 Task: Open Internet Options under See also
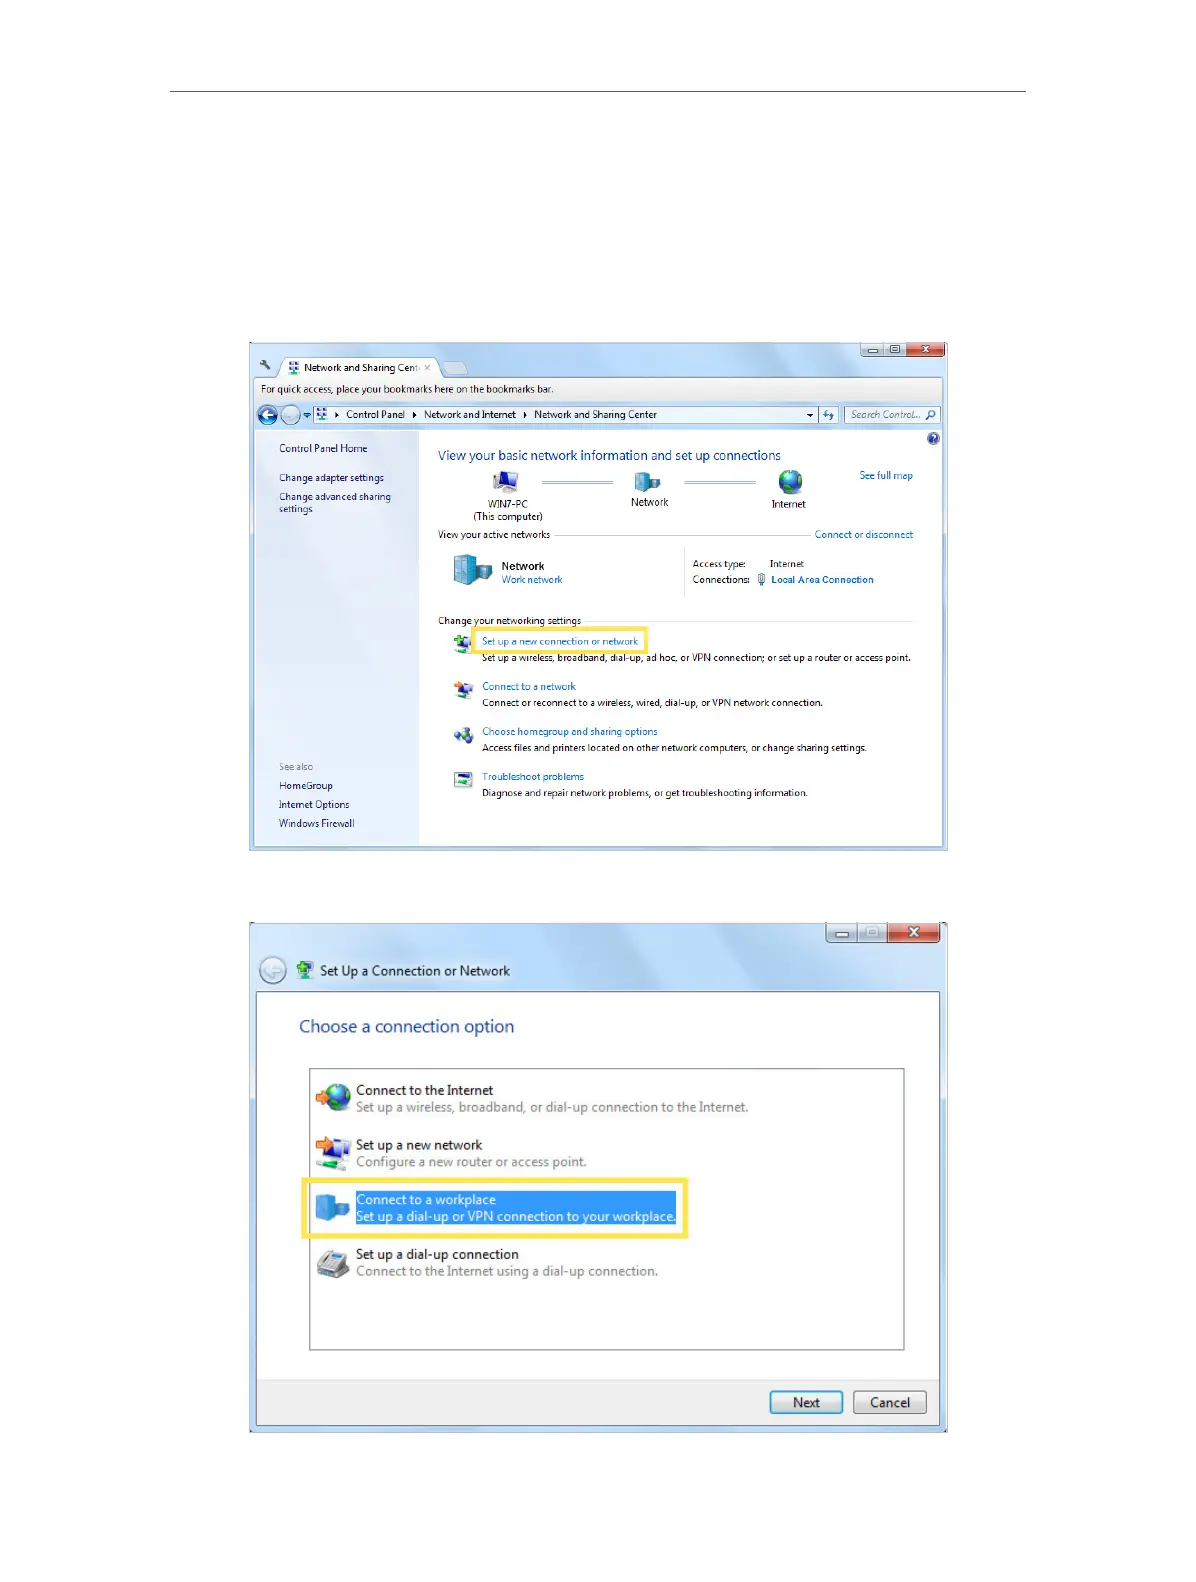[x=314, y=805]
